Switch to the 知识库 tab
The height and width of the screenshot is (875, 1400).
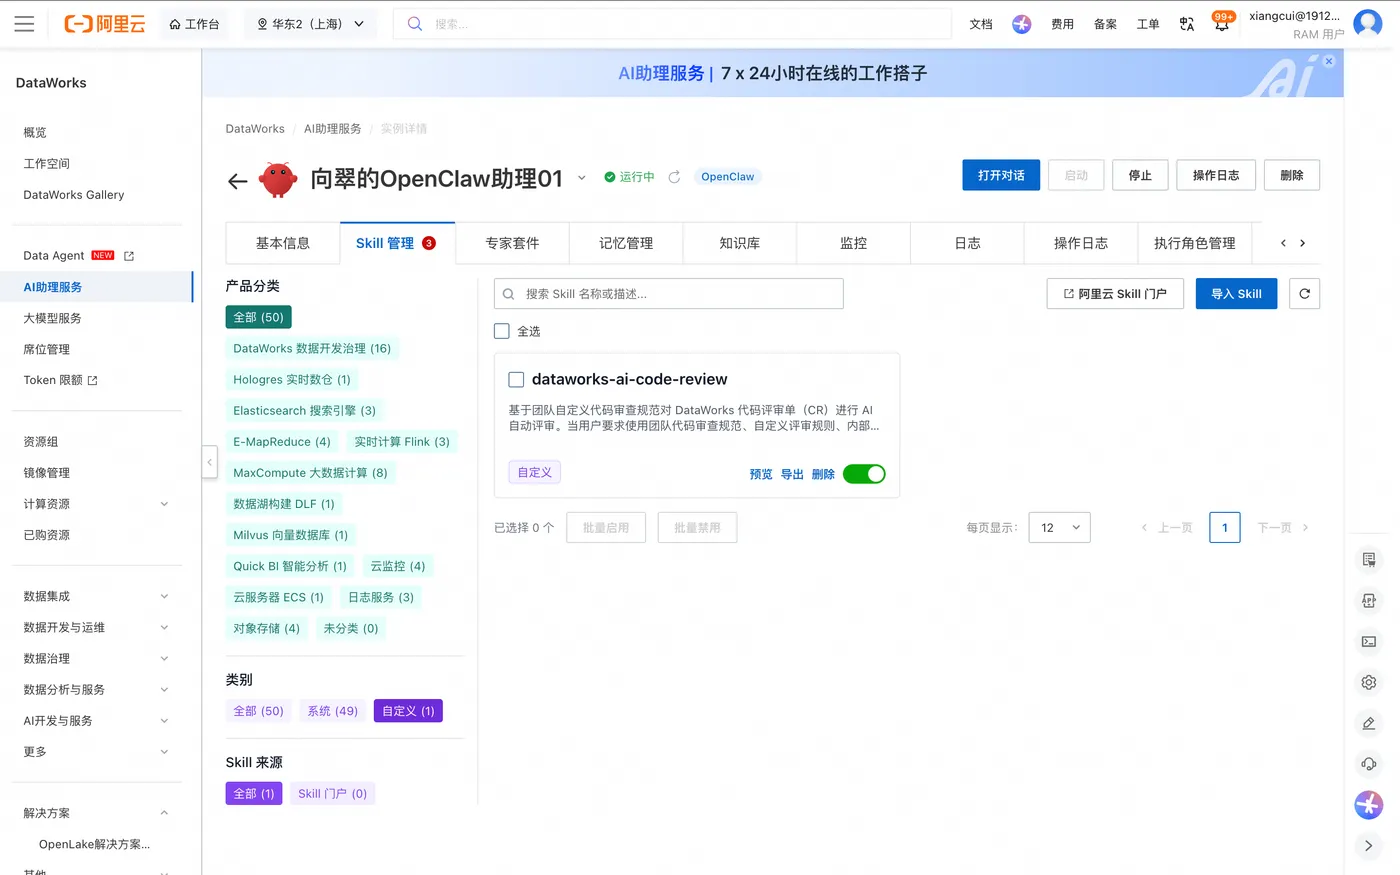click(x=740, y=243)
